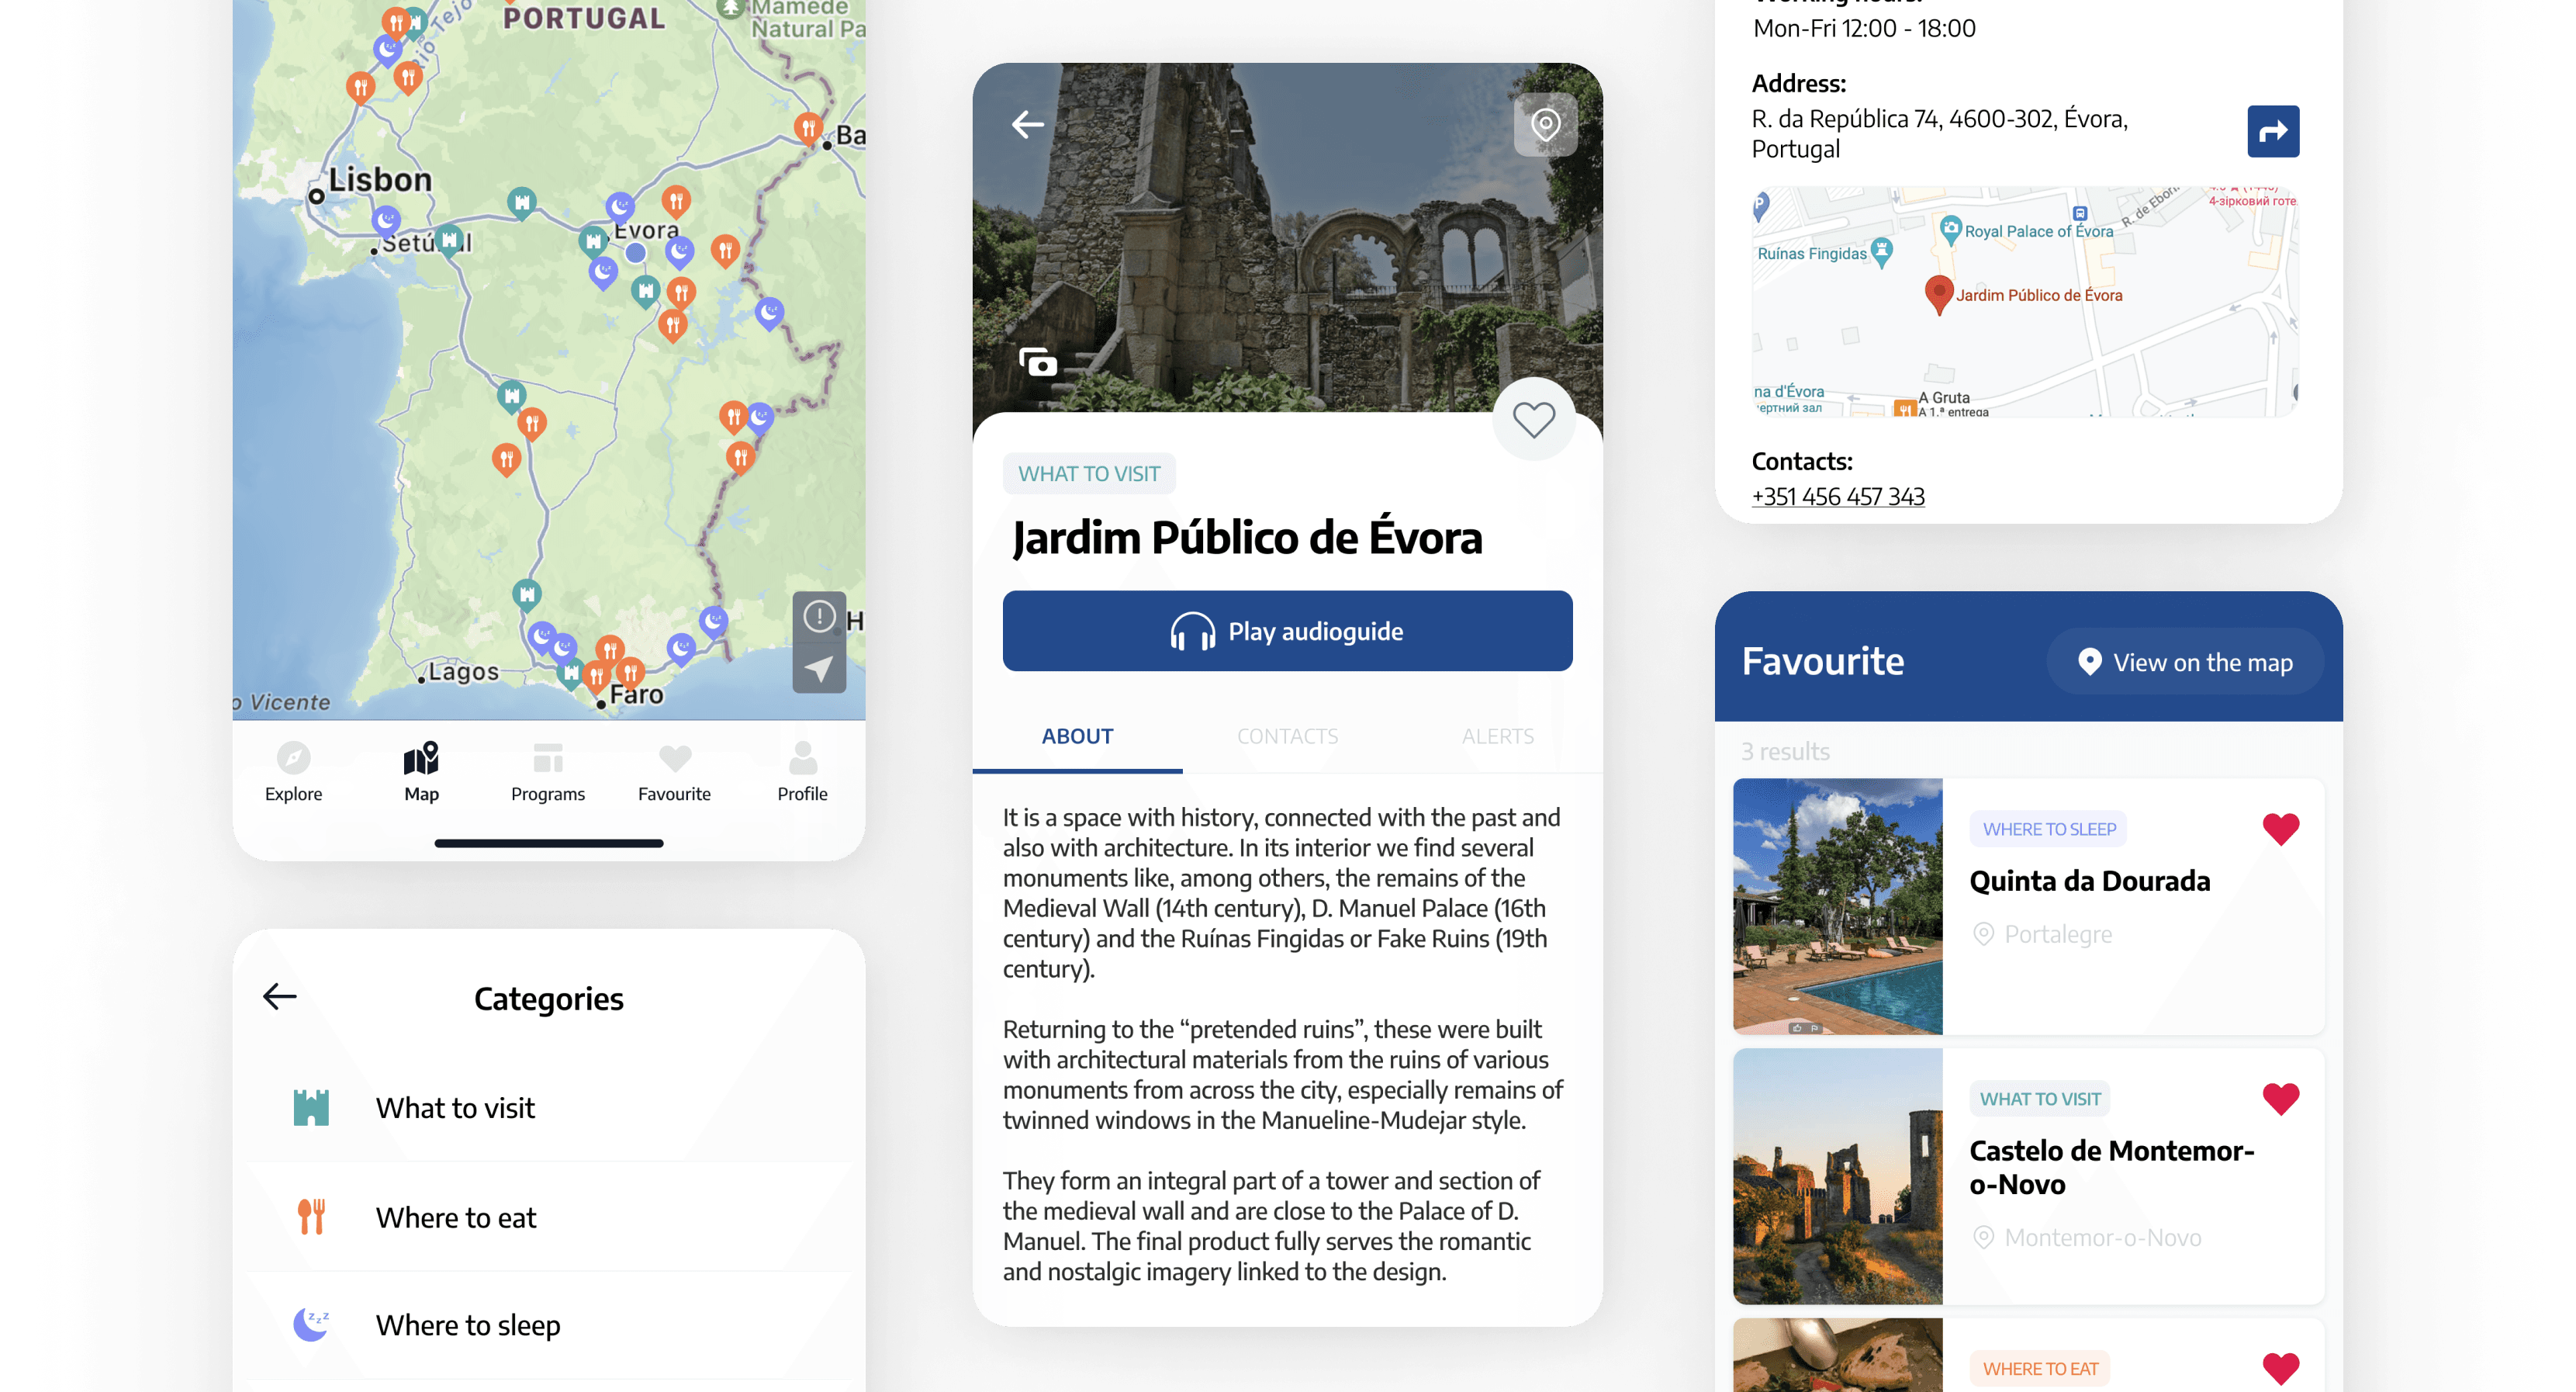Click the Portalegre location label
Viewport: 2576px width, 1392px height.
2058,934
